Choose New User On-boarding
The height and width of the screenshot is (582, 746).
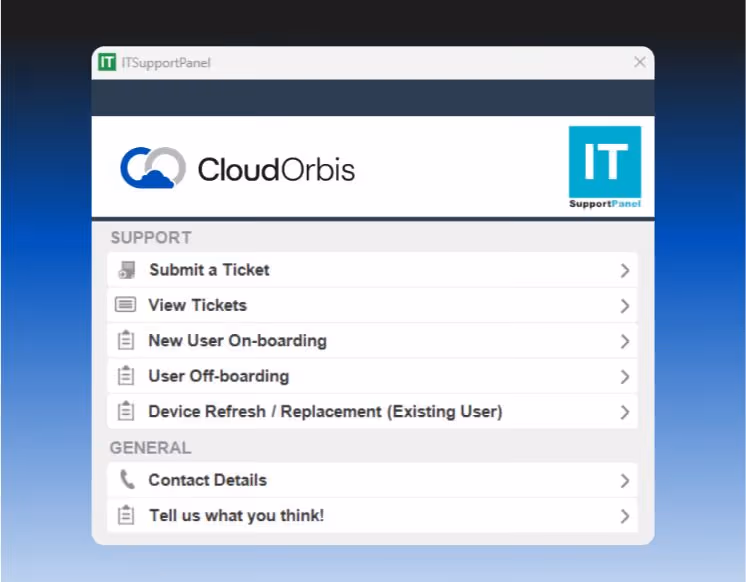pyautogui.click(x=373, y=341)
